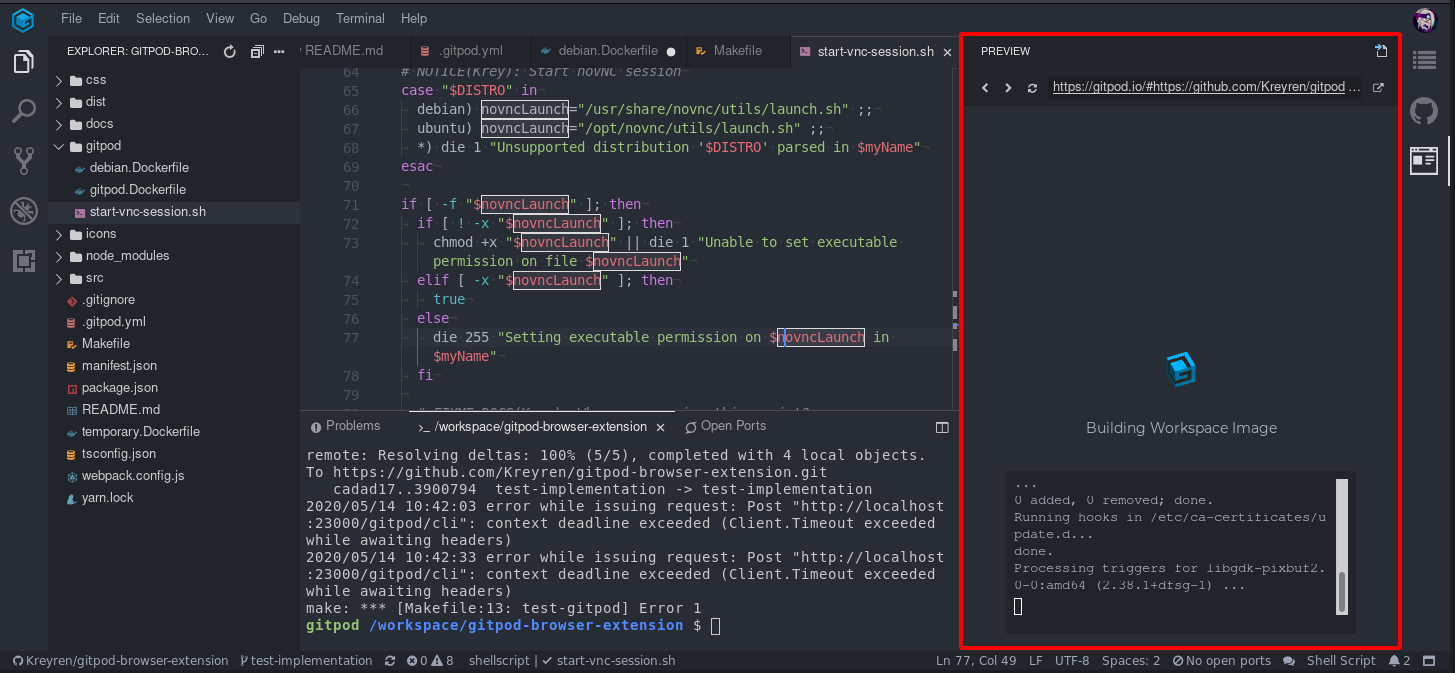Refresh the Explorer file tree

[229, 52]
